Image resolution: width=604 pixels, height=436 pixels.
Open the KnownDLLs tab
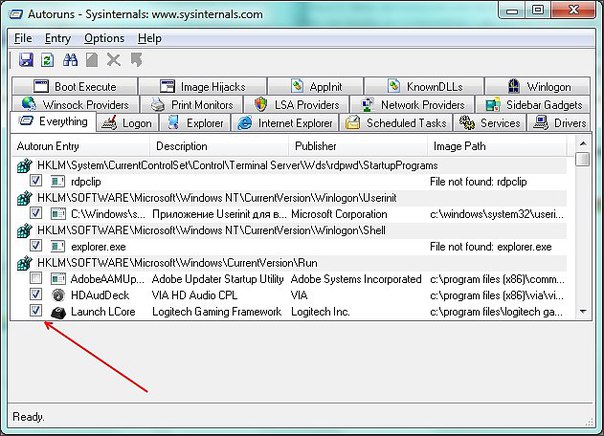(424, 87)
